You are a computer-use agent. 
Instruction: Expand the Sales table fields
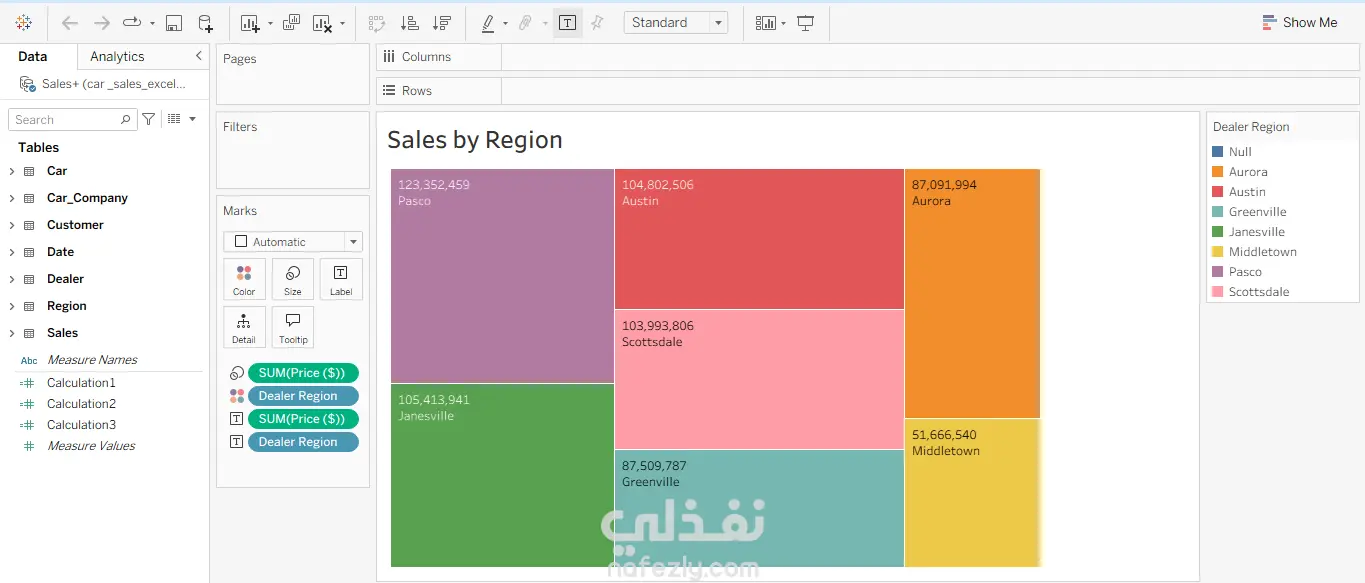point(12,333)
